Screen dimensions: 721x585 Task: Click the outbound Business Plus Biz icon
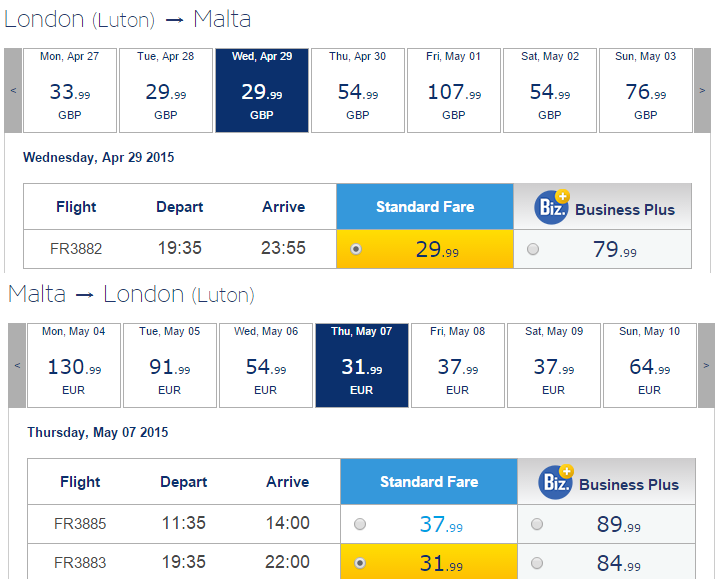552,207
